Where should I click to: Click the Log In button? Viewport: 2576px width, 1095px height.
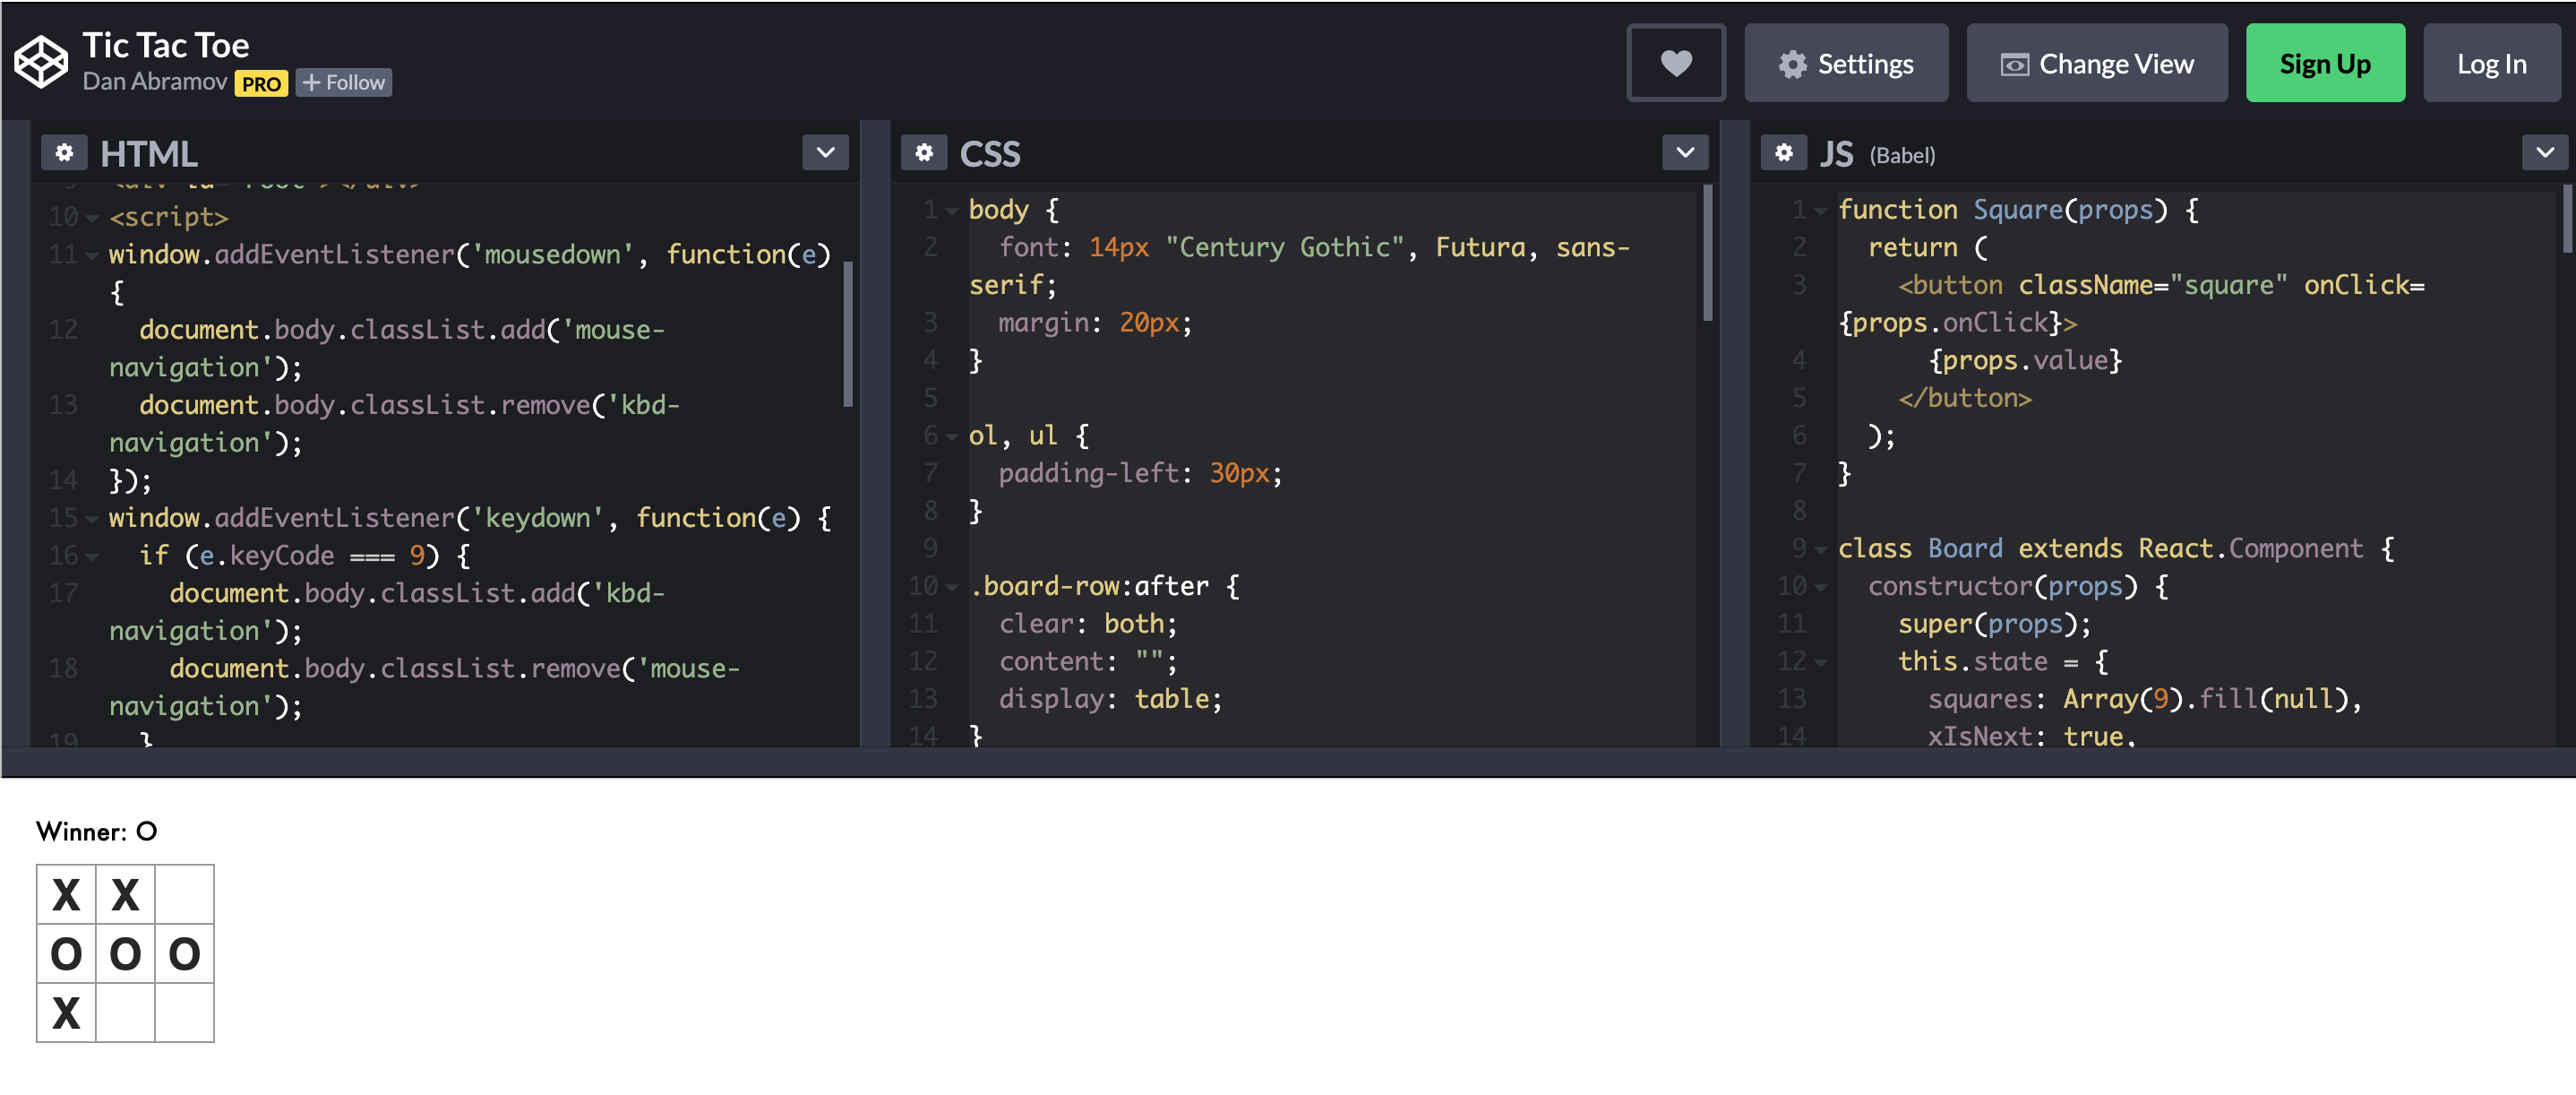(x=2491, y=63)
